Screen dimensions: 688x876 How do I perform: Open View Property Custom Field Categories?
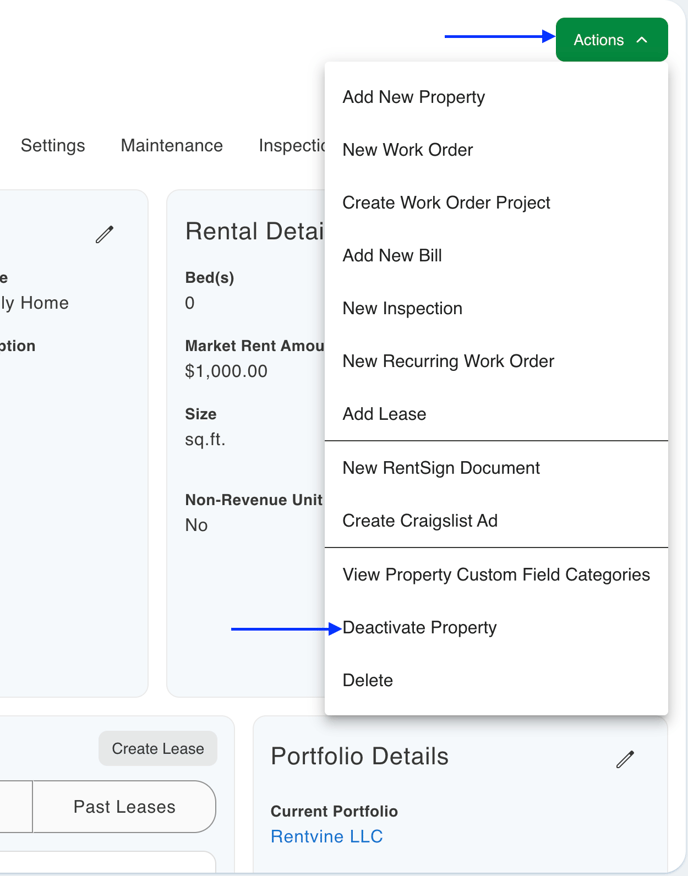pos(496,575)
